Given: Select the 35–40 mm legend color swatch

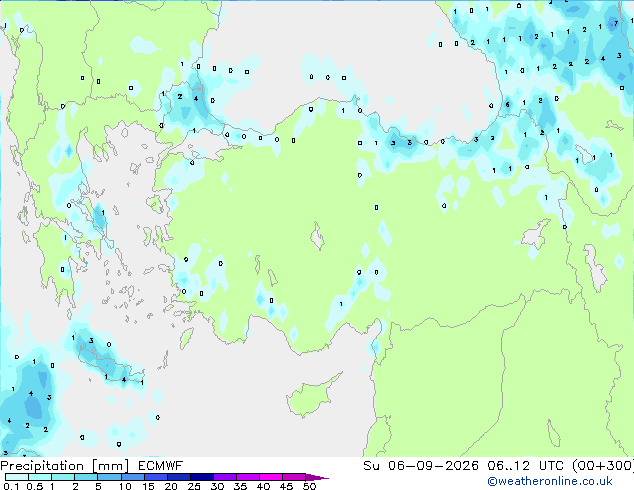Looking at the screenshot, I should pos(247,477).
